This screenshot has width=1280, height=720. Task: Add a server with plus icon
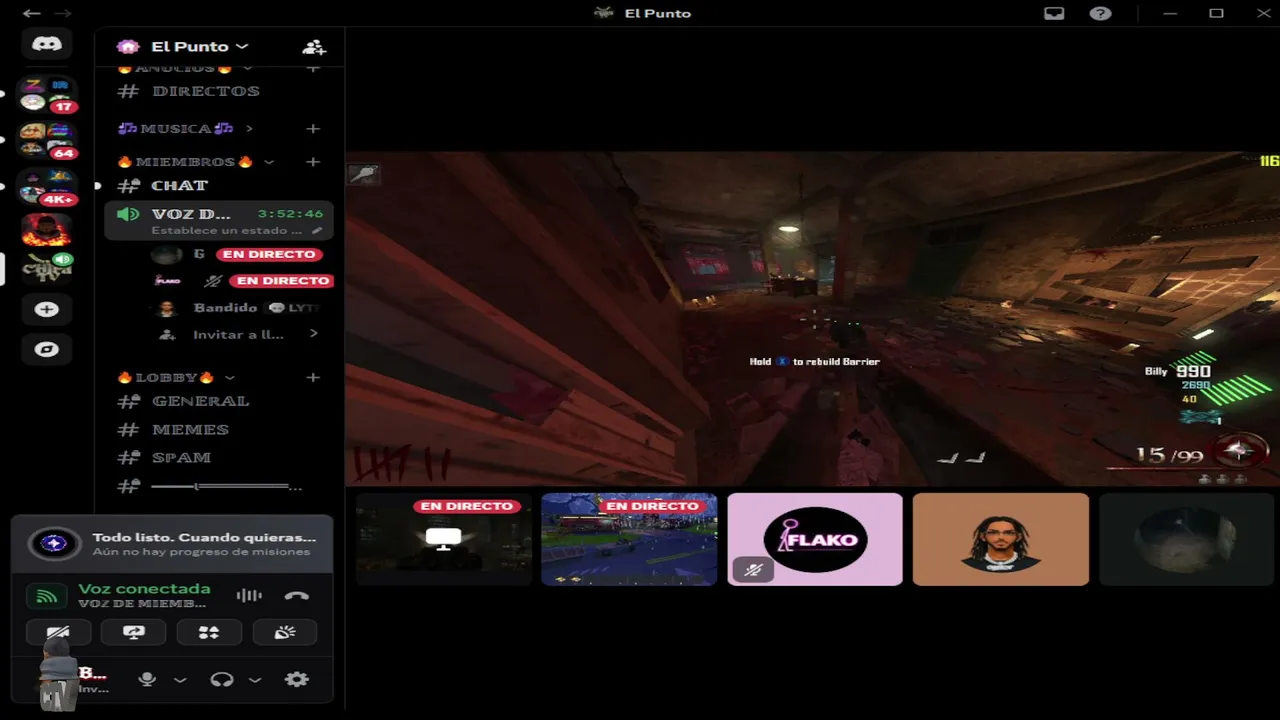point(47,309)
